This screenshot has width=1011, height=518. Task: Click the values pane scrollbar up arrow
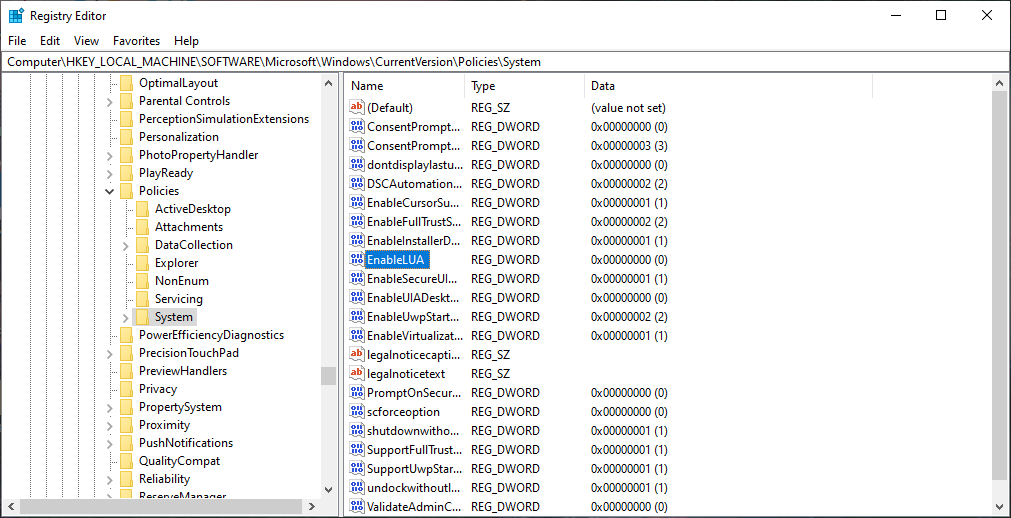tap(999, 83)
